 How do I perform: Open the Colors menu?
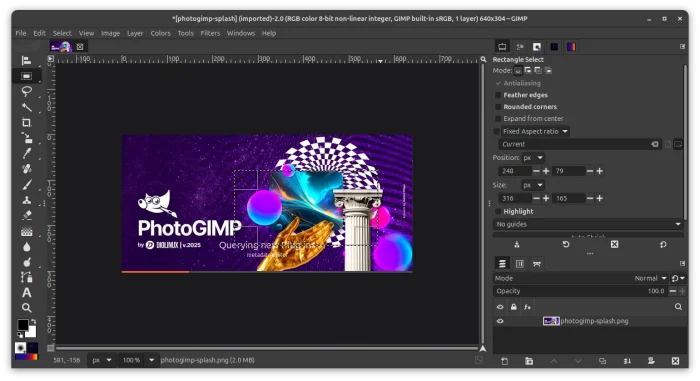[160, 33]
